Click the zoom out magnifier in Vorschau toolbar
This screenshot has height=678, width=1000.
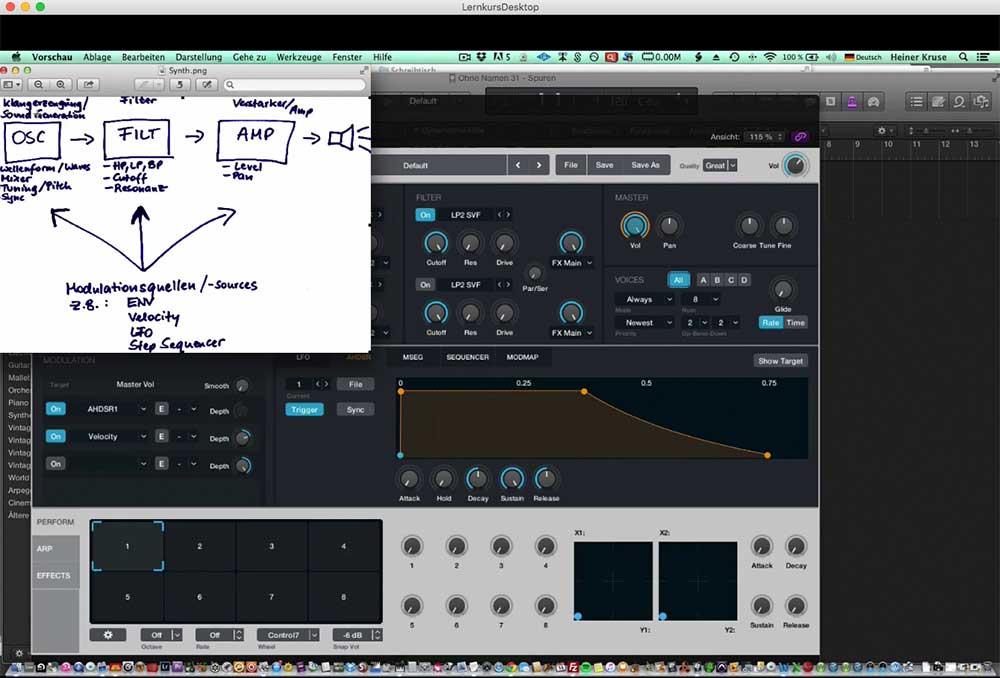(39, 85)
